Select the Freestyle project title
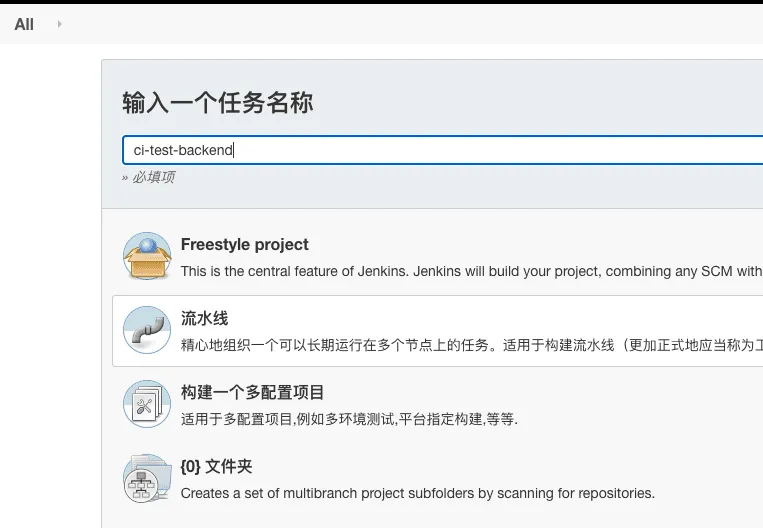Screen dimensions: 763x528 [244, 244]
